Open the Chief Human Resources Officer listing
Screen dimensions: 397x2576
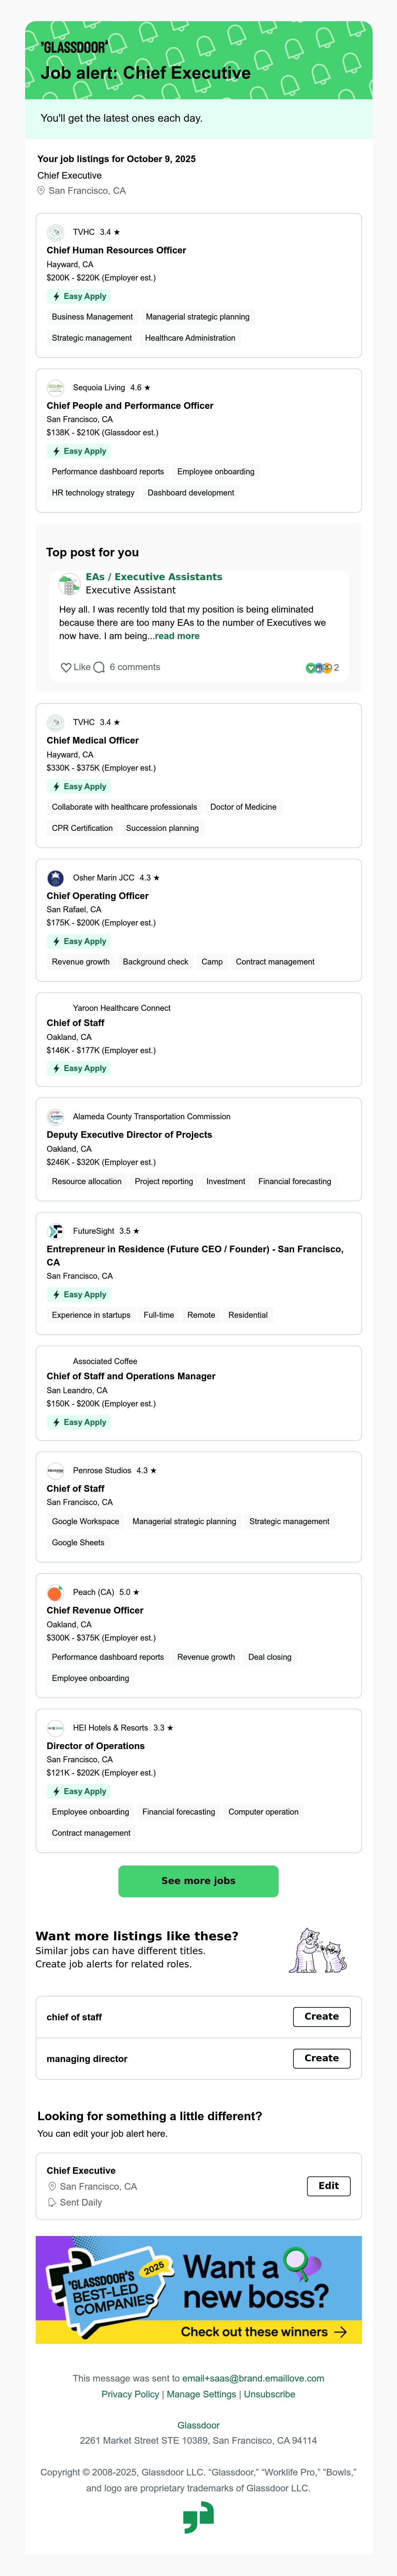click(x=116, y=250)
